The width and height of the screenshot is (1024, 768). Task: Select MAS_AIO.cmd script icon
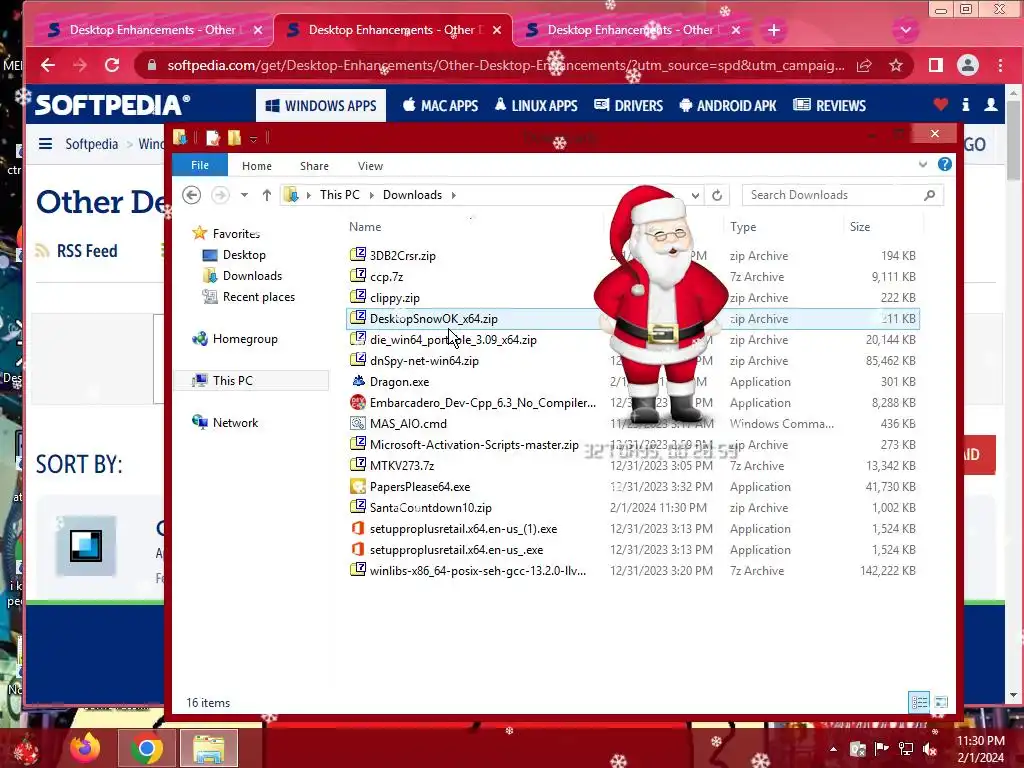pos(358,423)
